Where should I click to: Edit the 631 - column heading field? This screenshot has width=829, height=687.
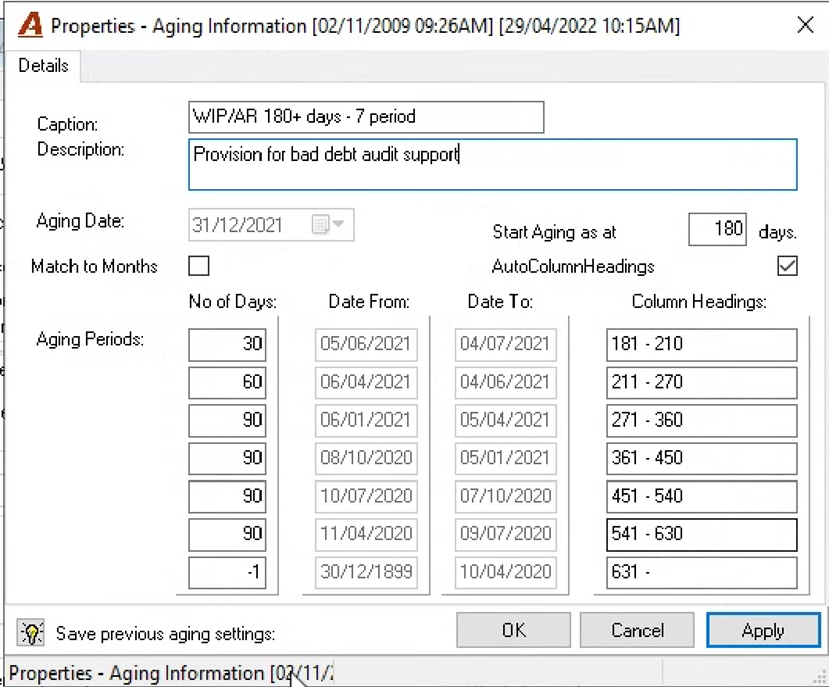tap(702, 572)
